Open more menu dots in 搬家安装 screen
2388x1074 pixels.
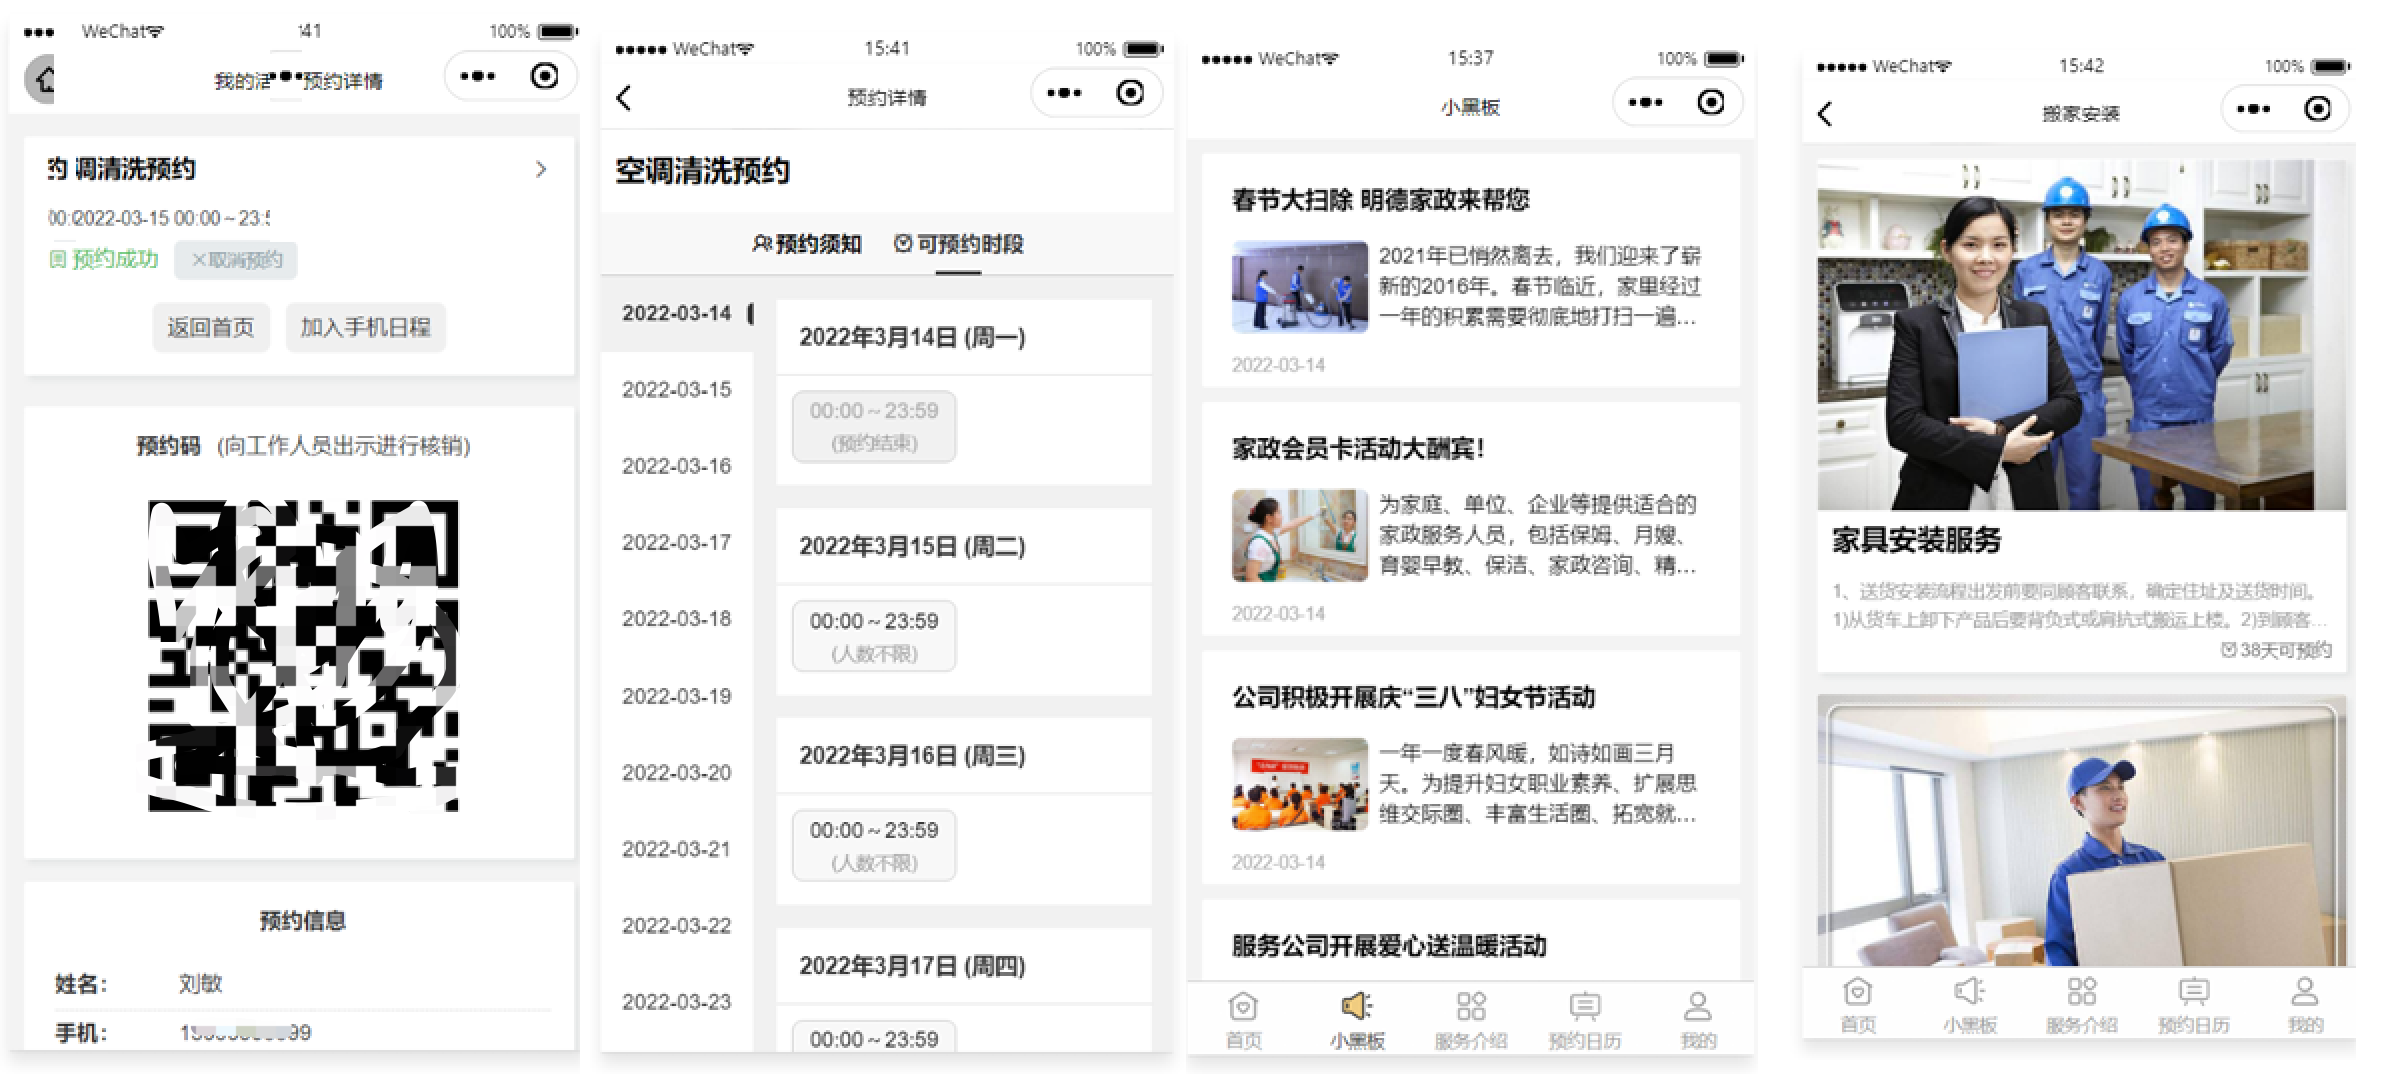2252,109
